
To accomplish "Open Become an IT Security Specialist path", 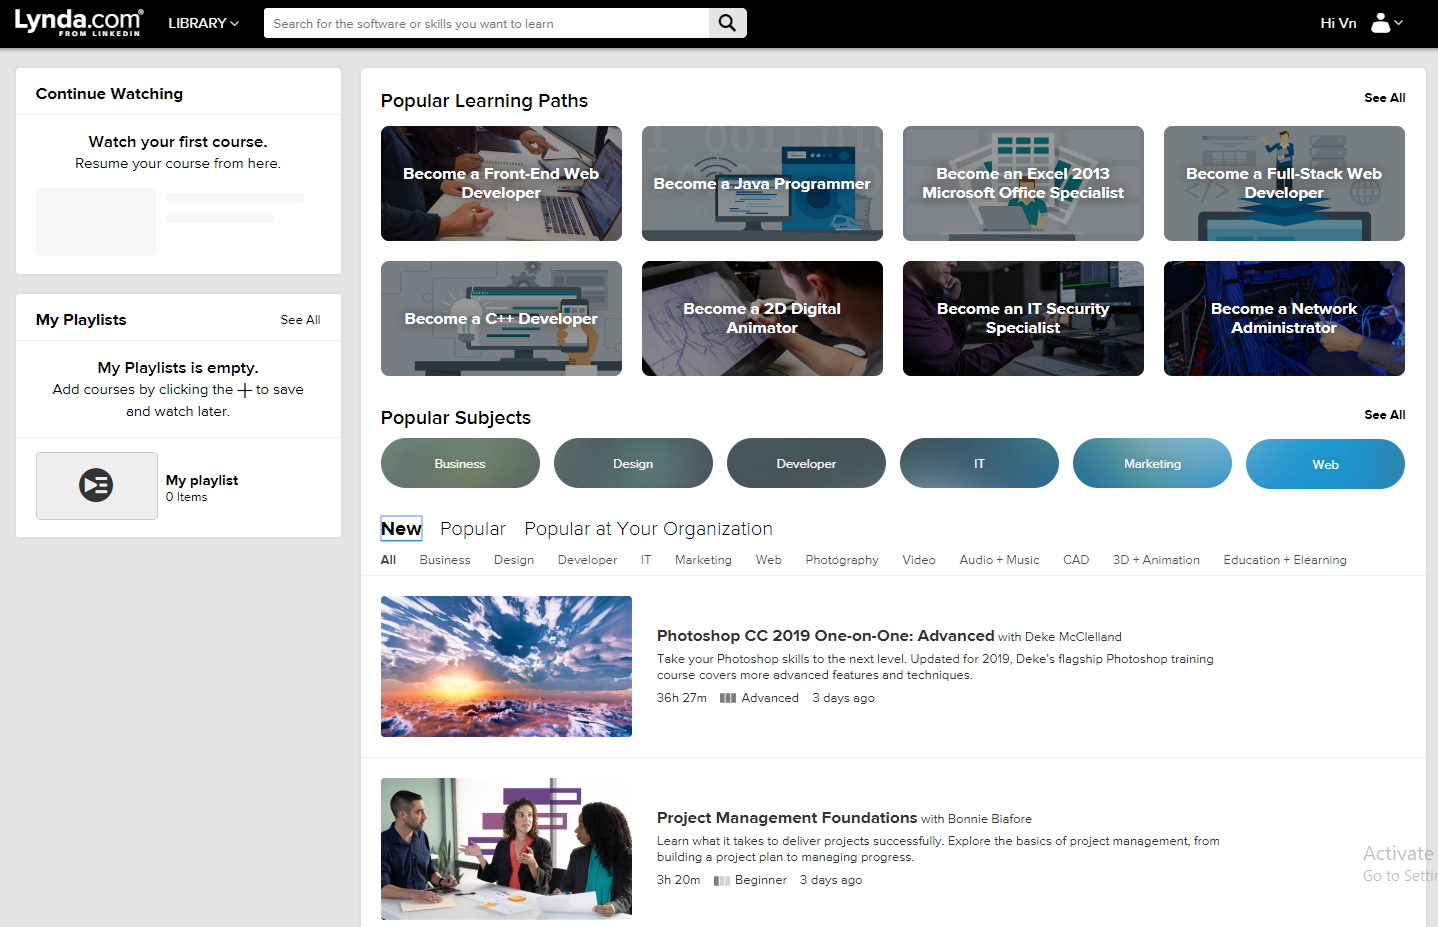I will [x=1023, y=318].
